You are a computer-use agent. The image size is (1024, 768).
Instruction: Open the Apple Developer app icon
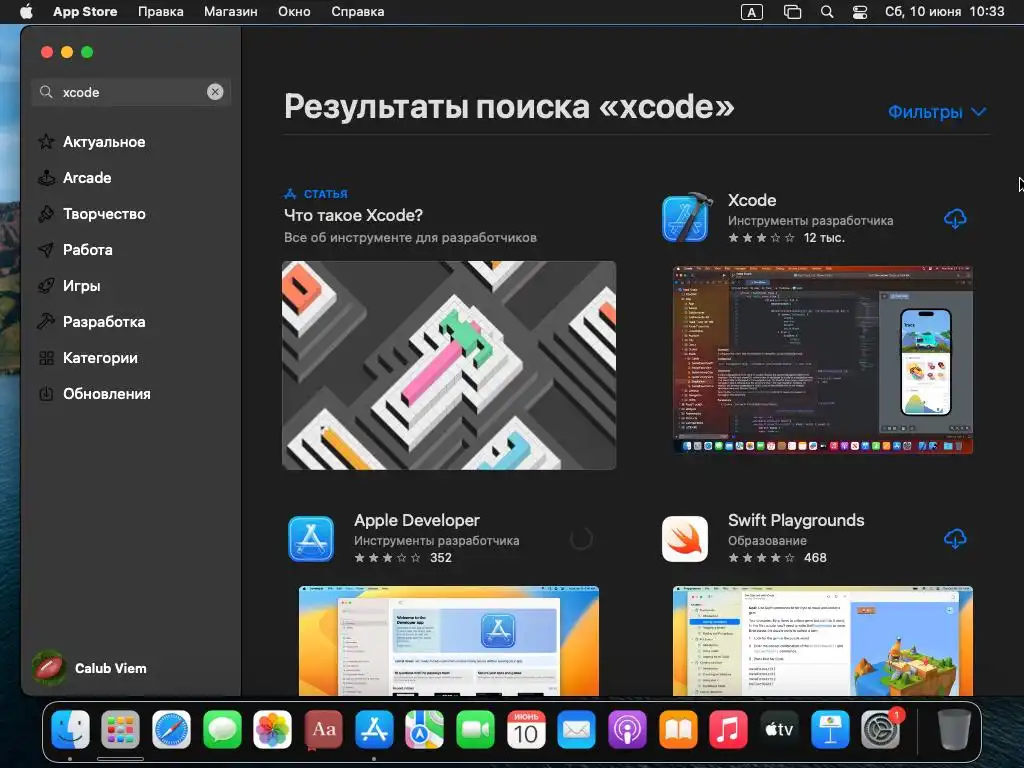[x=311, y=539]
